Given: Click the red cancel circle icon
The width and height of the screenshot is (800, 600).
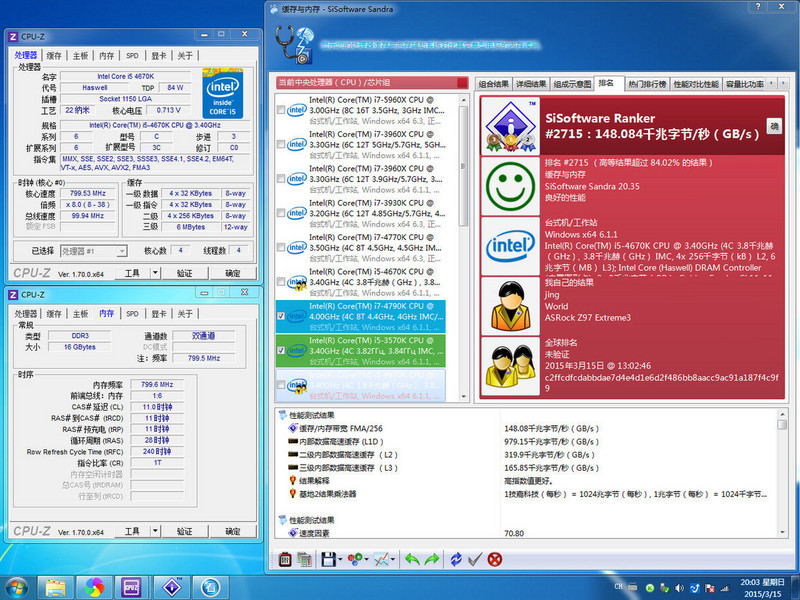Looking at the screenshot, I should click(x=494, y=559).
